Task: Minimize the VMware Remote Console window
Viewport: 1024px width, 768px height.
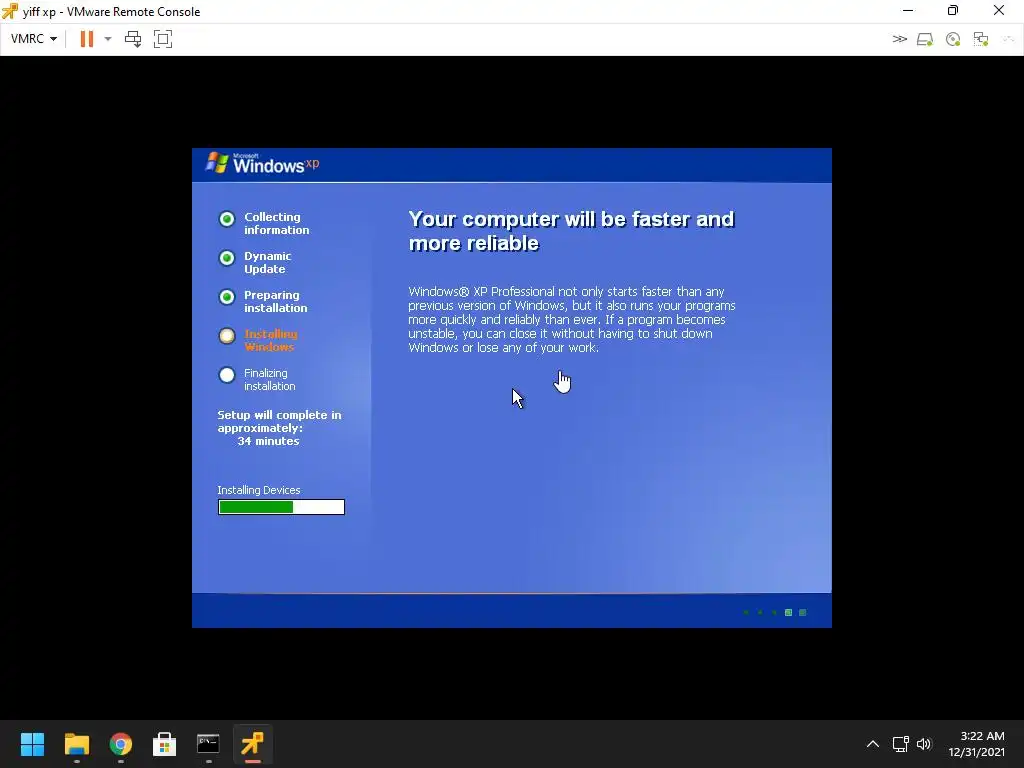Action: pyautogui.click(x=908, y=10)
